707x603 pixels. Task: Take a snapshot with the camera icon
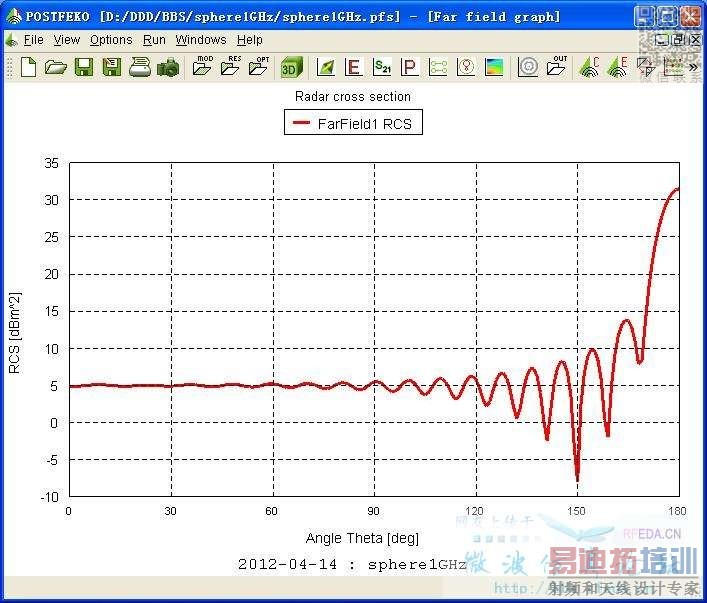168,68
